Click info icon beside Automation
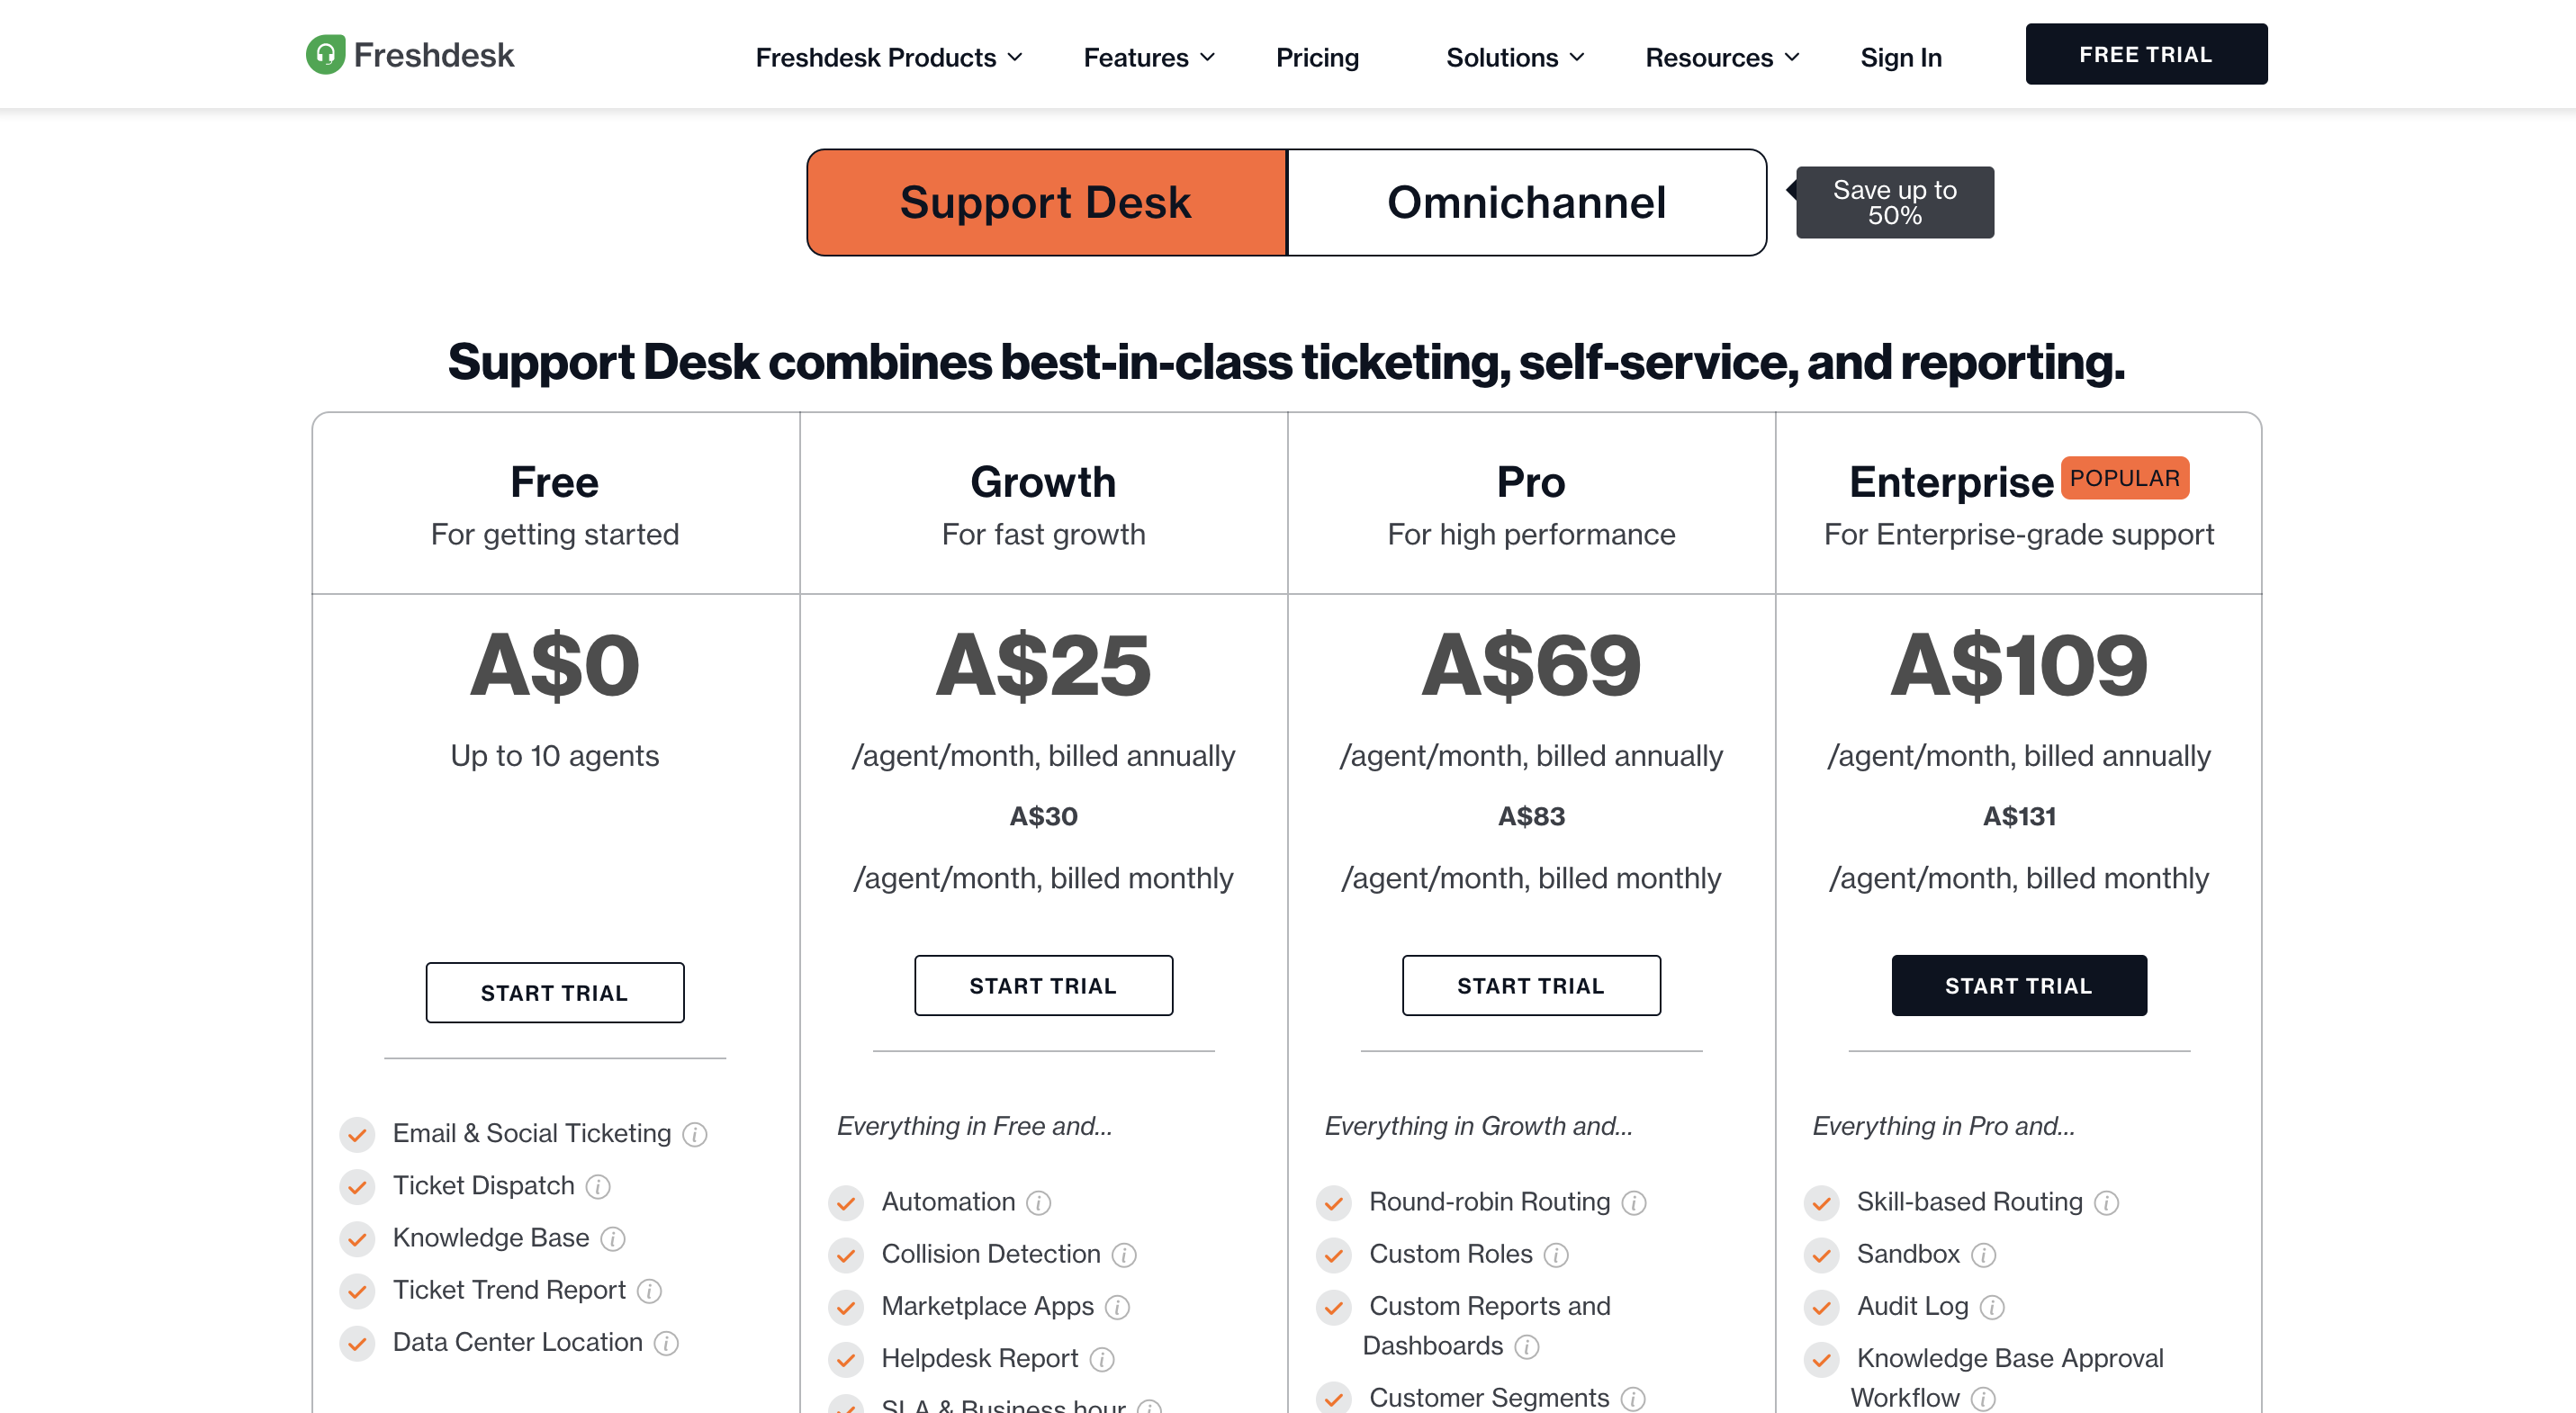Image resolution: width=2576 pixels, height=1413 pixels. coord(1039,1202)
